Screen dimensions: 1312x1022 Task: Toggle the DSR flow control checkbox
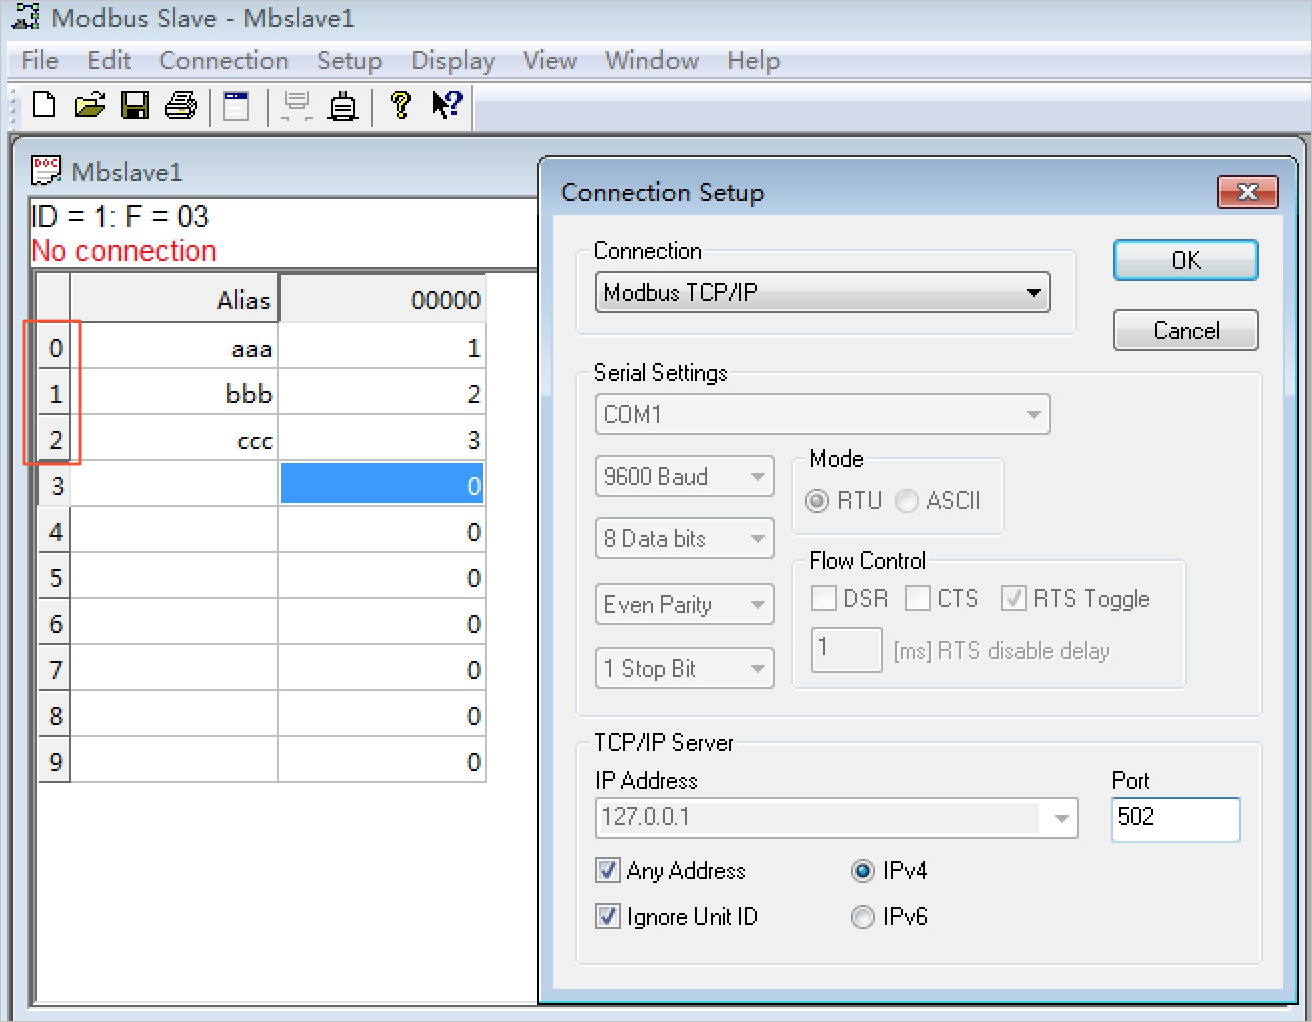(824, 598)
